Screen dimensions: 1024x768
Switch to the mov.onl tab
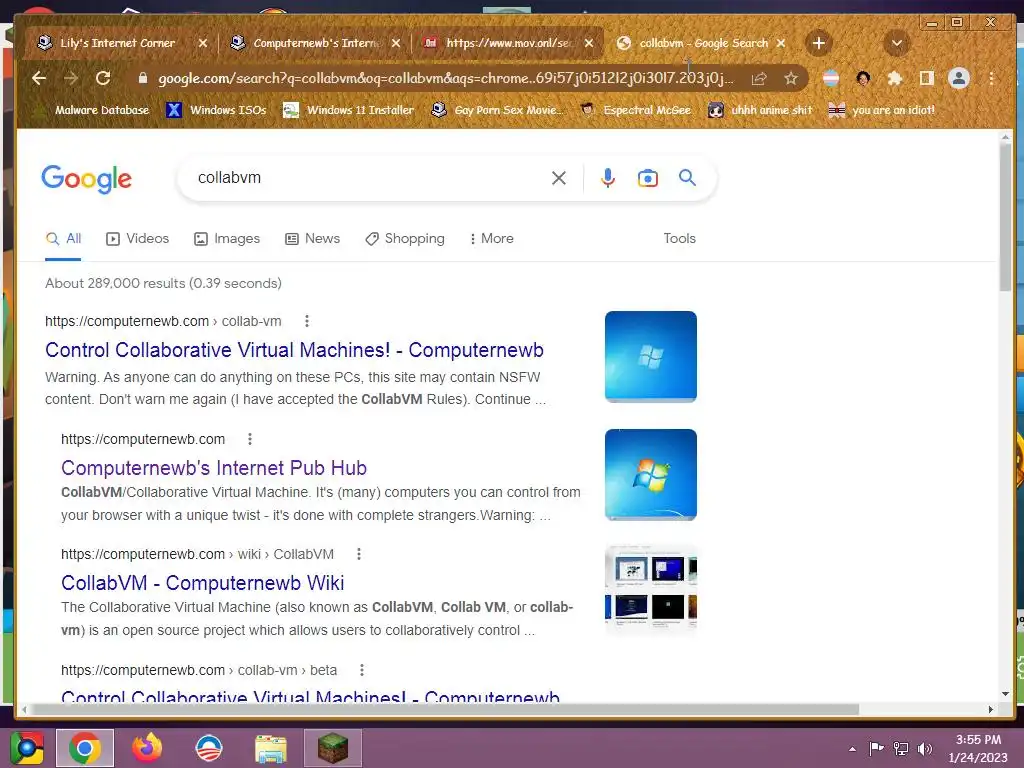(508, 43)
